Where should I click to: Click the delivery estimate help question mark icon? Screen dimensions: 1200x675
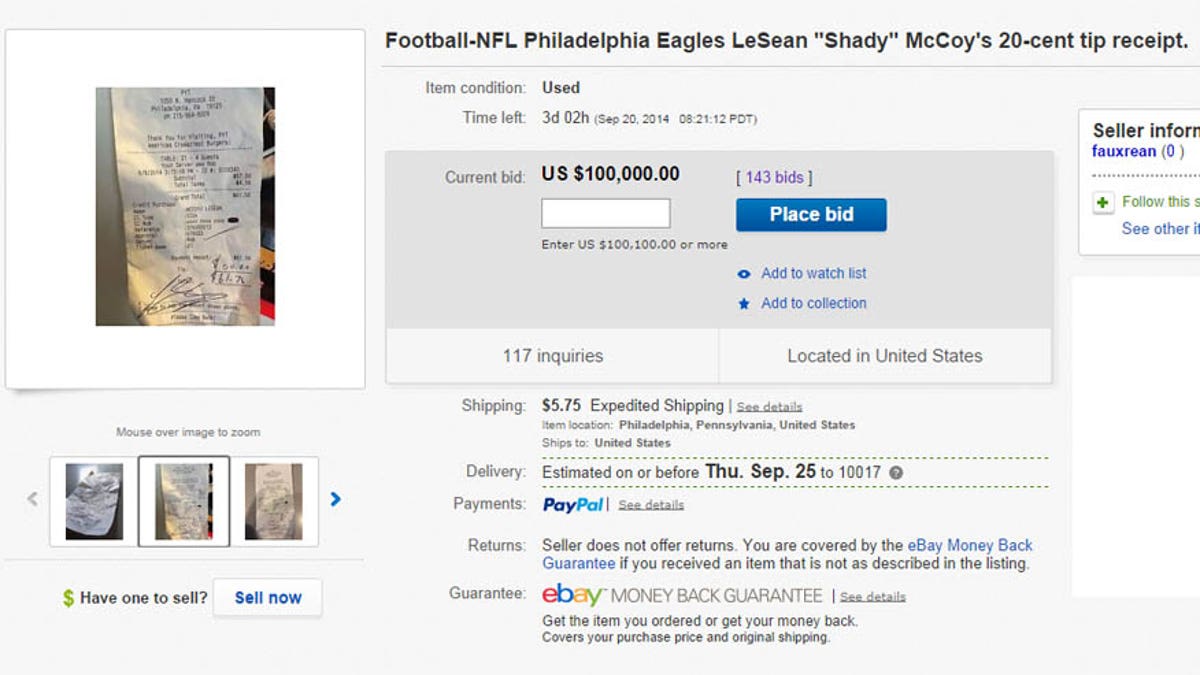tap(896, 473)
